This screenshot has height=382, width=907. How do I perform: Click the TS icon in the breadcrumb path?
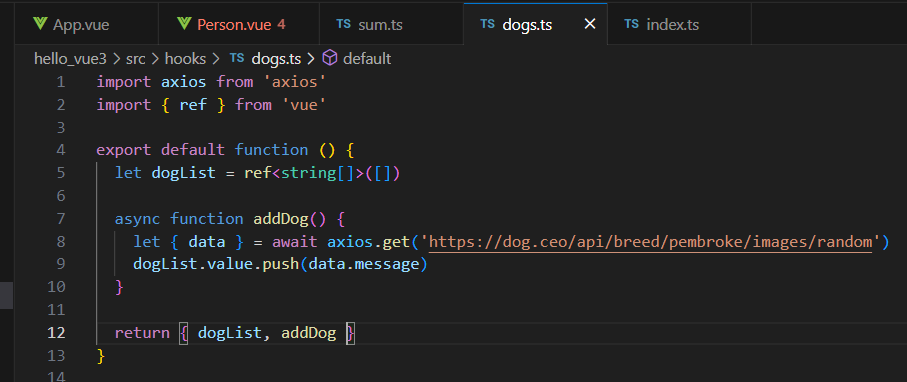coord(237,58)
